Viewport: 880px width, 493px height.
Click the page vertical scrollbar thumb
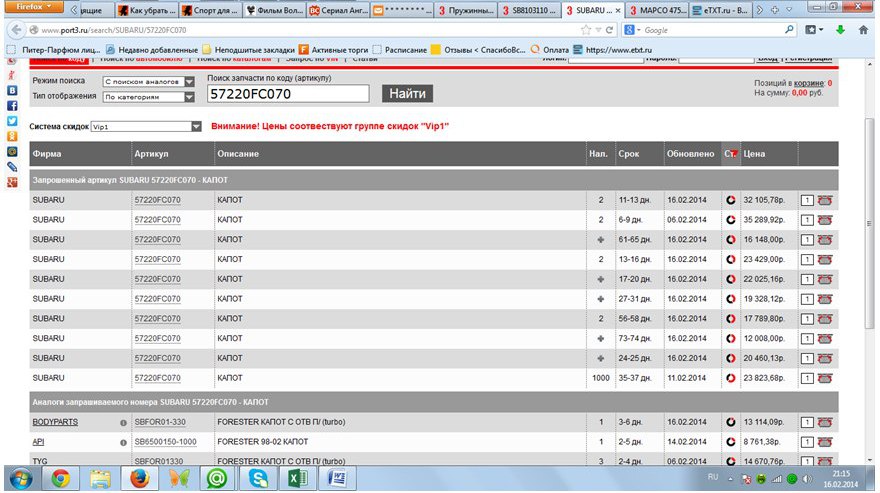tap(869, 223)
